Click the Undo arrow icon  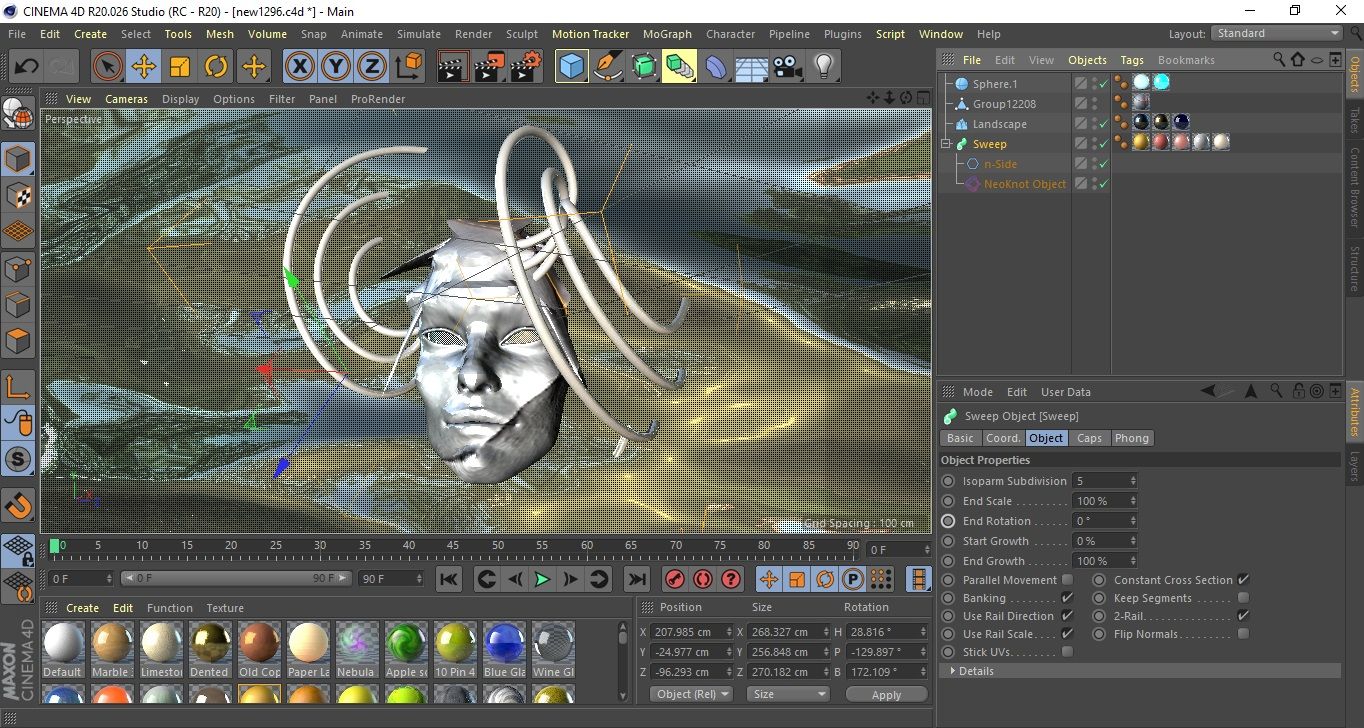27,67
